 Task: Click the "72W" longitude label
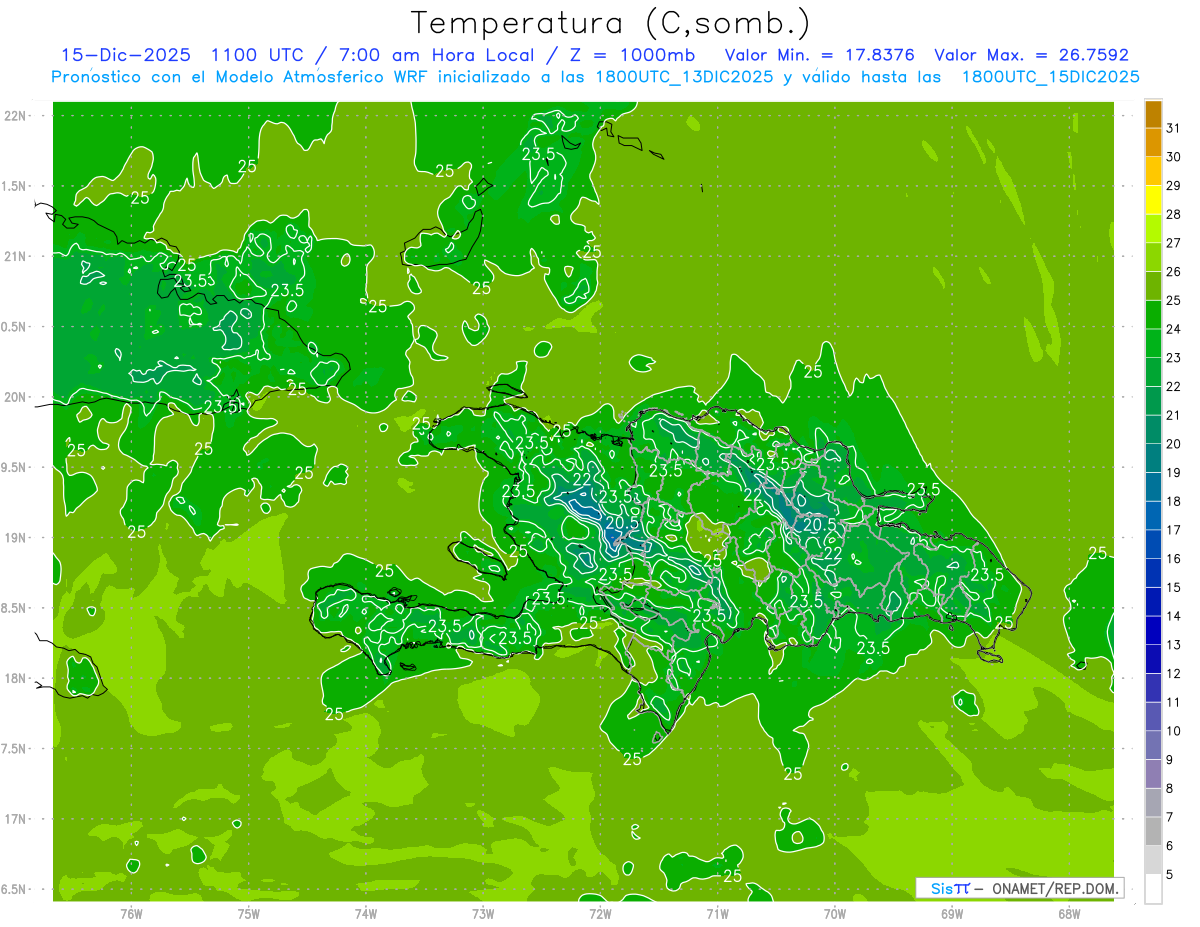[600, 914]
